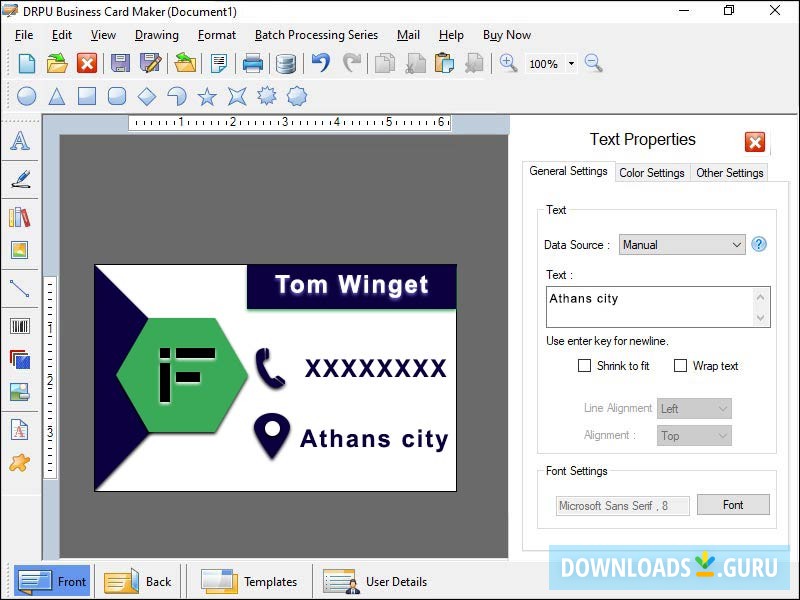
Task: Select the XXXXXXXX phone text on card
Action: pyautogui.click(x=376, y=368)
